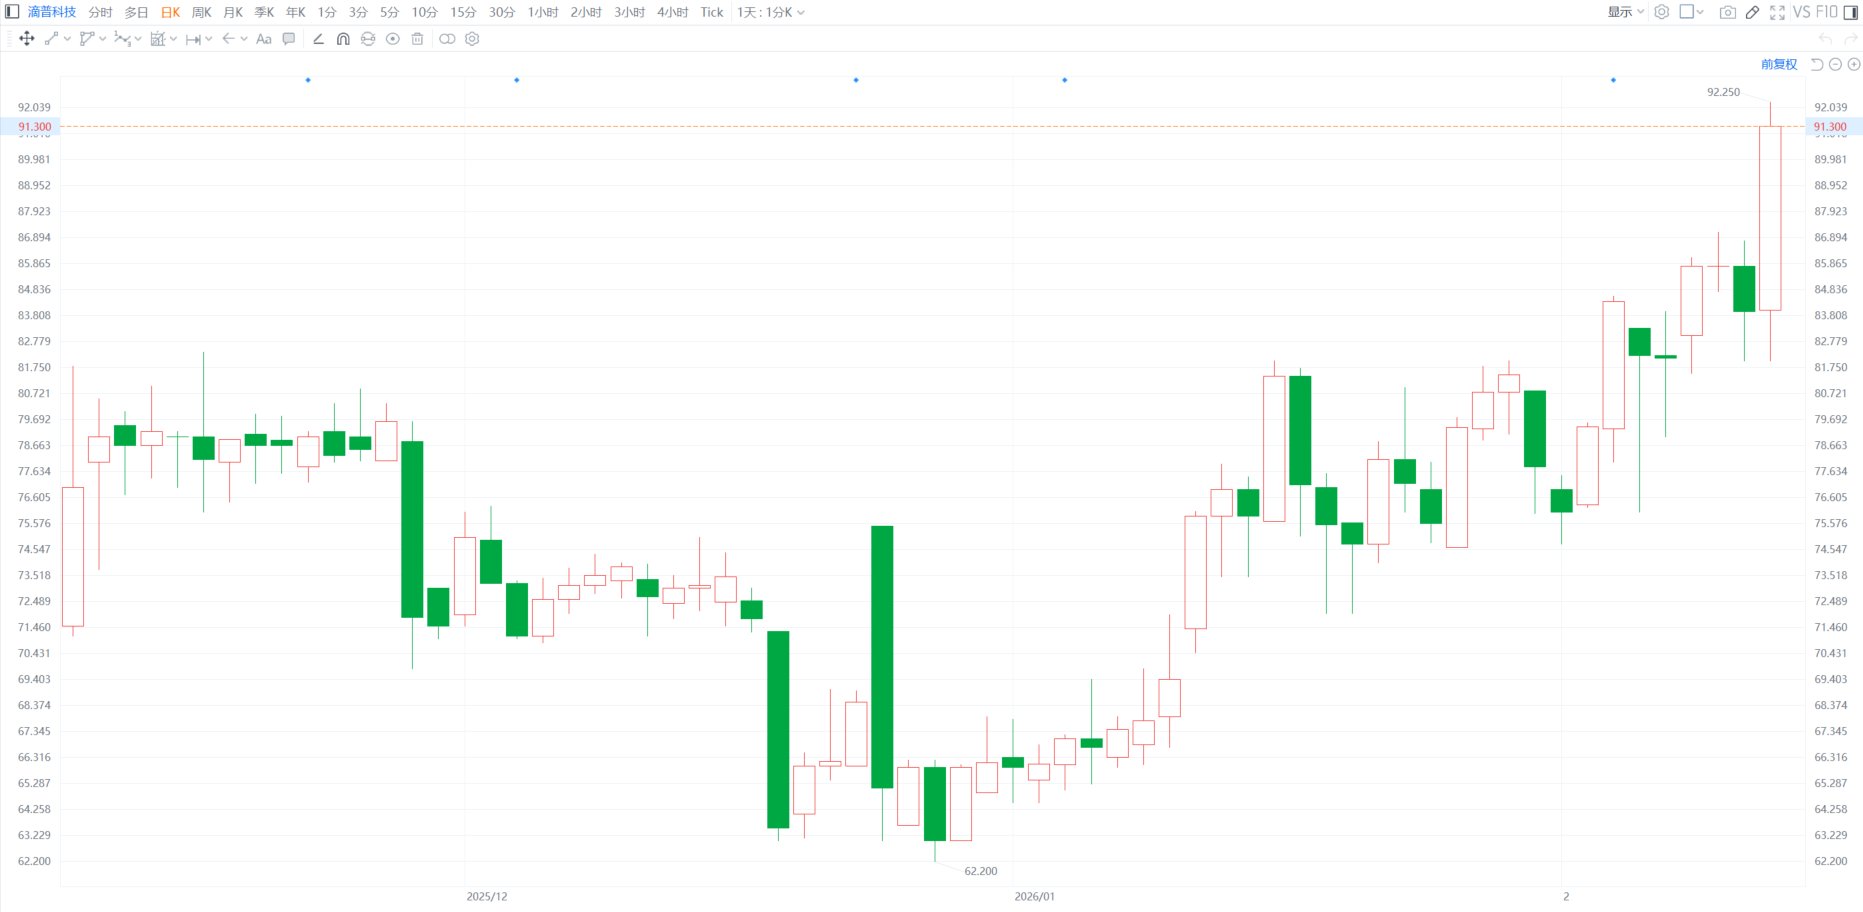This screenshot has height=912, width=1863.
Task: Select the magnet snap drawing tool
Action: [343, 39]
